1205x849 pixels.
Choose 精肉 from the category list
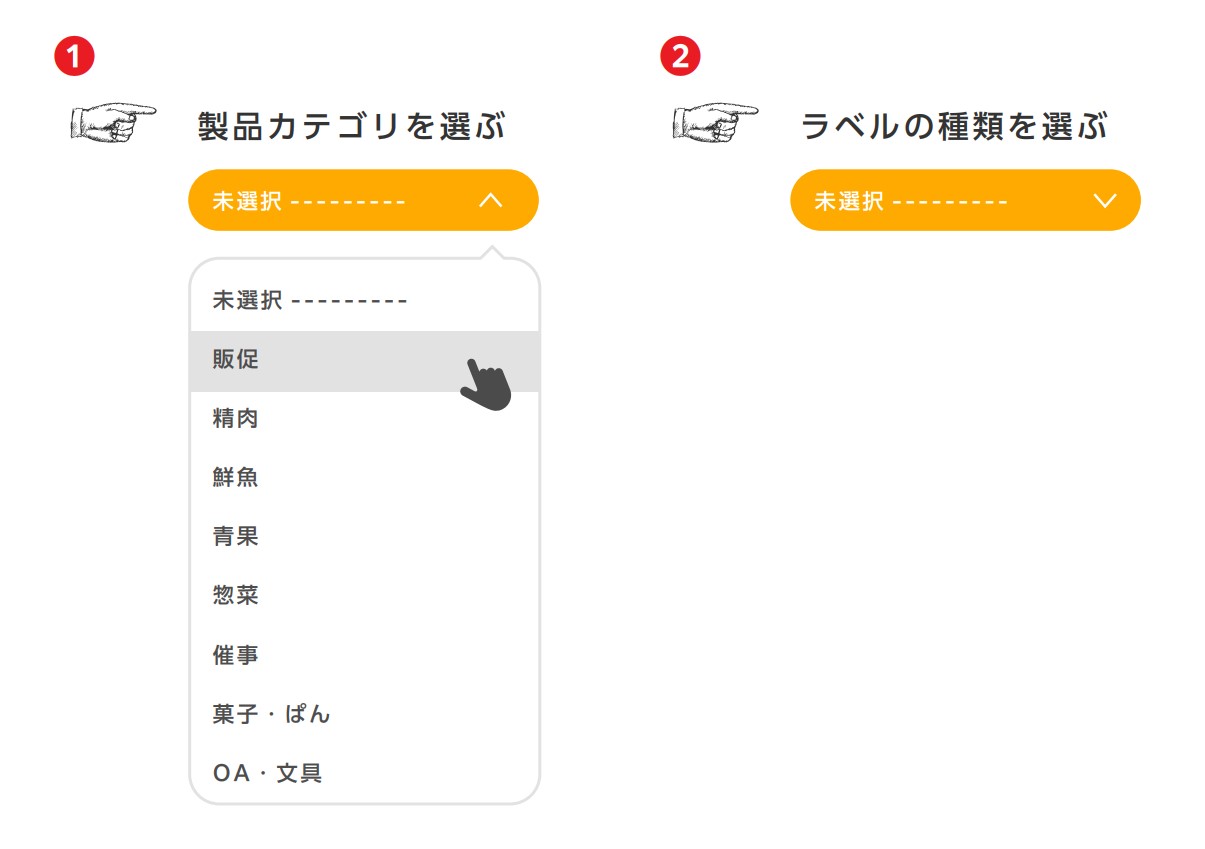[x=236, y=419]
